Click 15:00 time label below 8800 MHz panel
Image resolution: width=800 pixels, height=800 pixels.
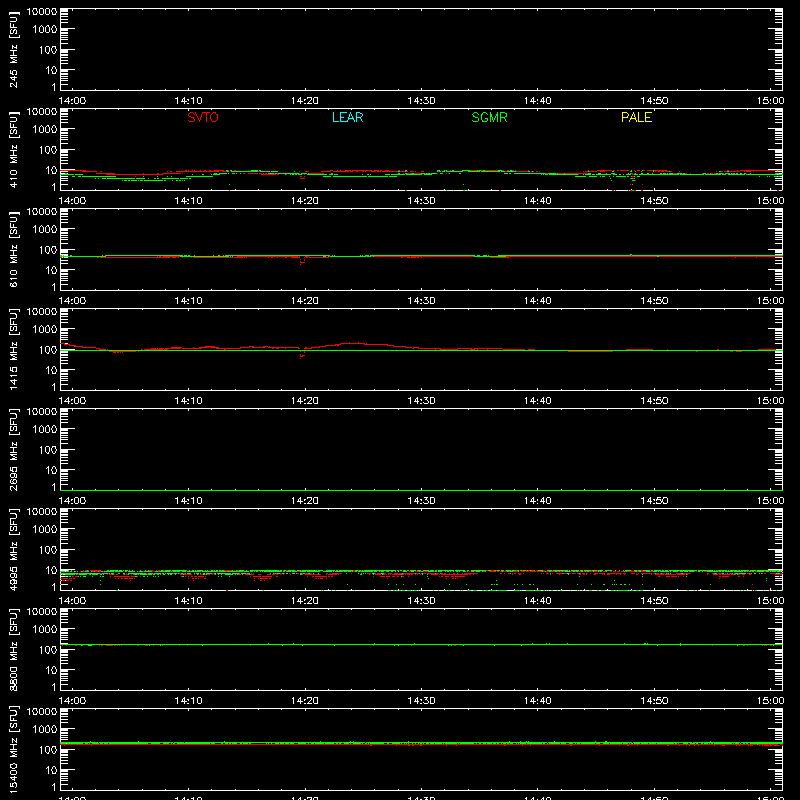tap(770, 701)
